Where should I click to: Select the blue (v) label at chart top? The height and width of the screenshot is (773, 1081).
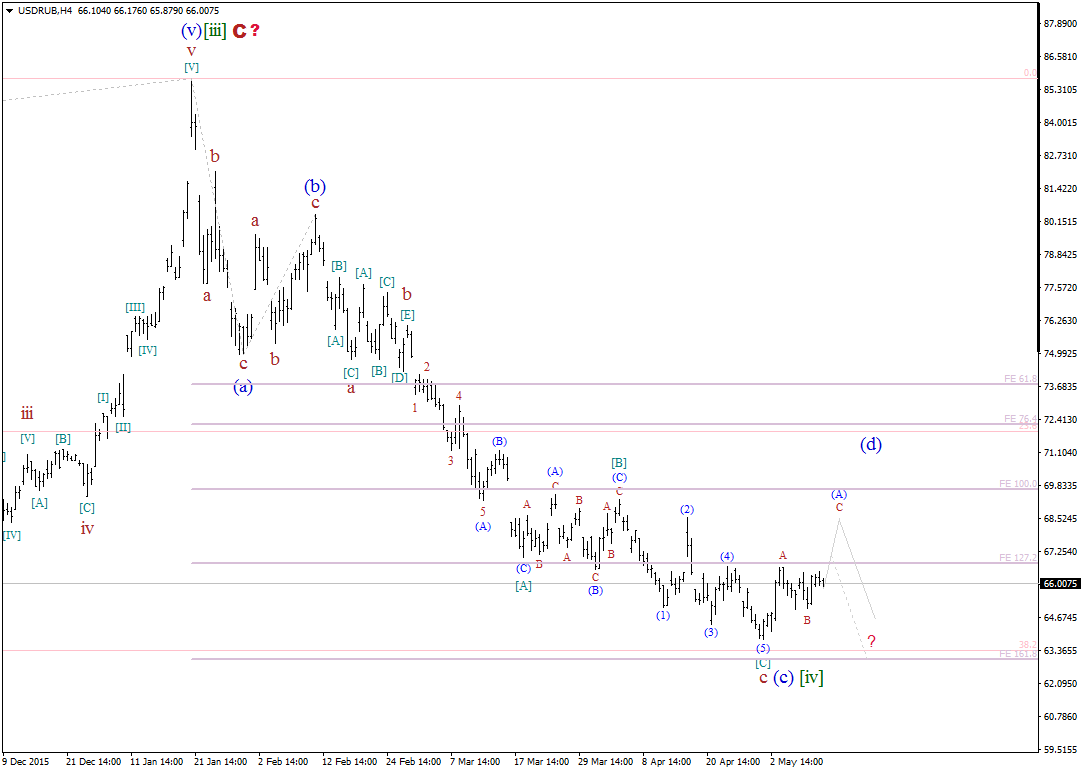click(x=191, y=30)
